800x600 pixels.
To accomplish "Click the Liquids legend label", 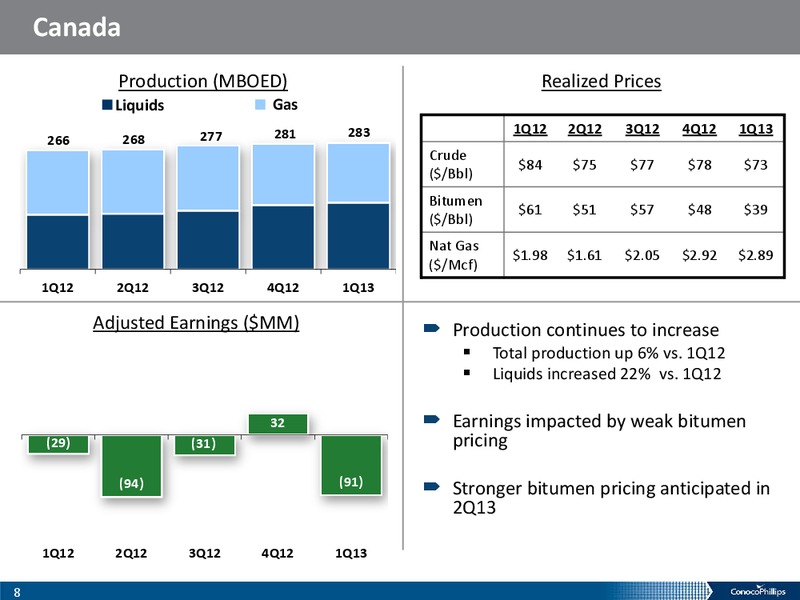I will click(139, 105).
